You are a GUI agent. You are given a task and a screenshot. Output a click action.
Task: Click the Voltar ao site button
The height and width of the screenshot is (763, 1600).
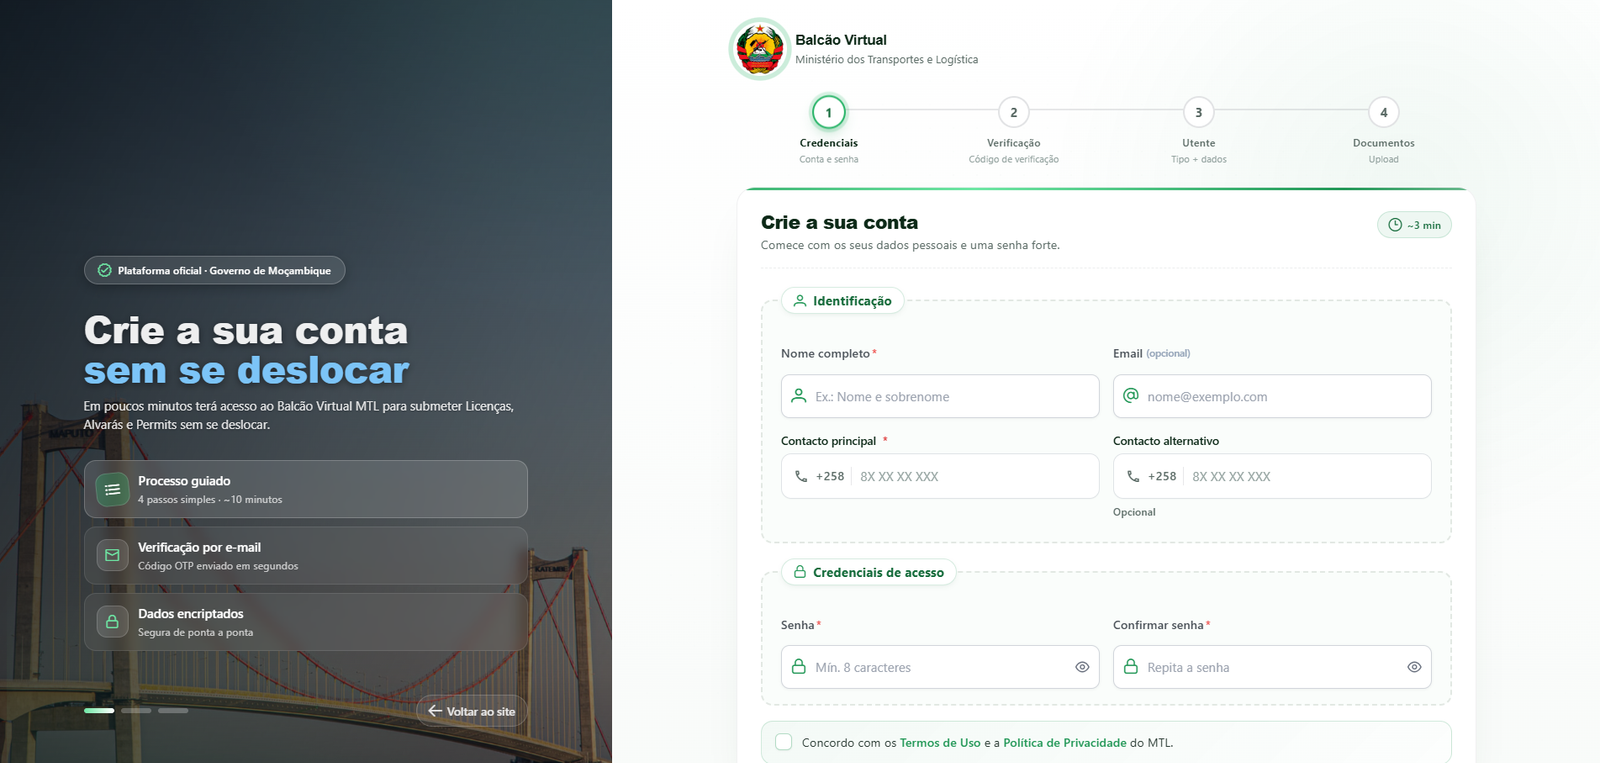point(471,711)
